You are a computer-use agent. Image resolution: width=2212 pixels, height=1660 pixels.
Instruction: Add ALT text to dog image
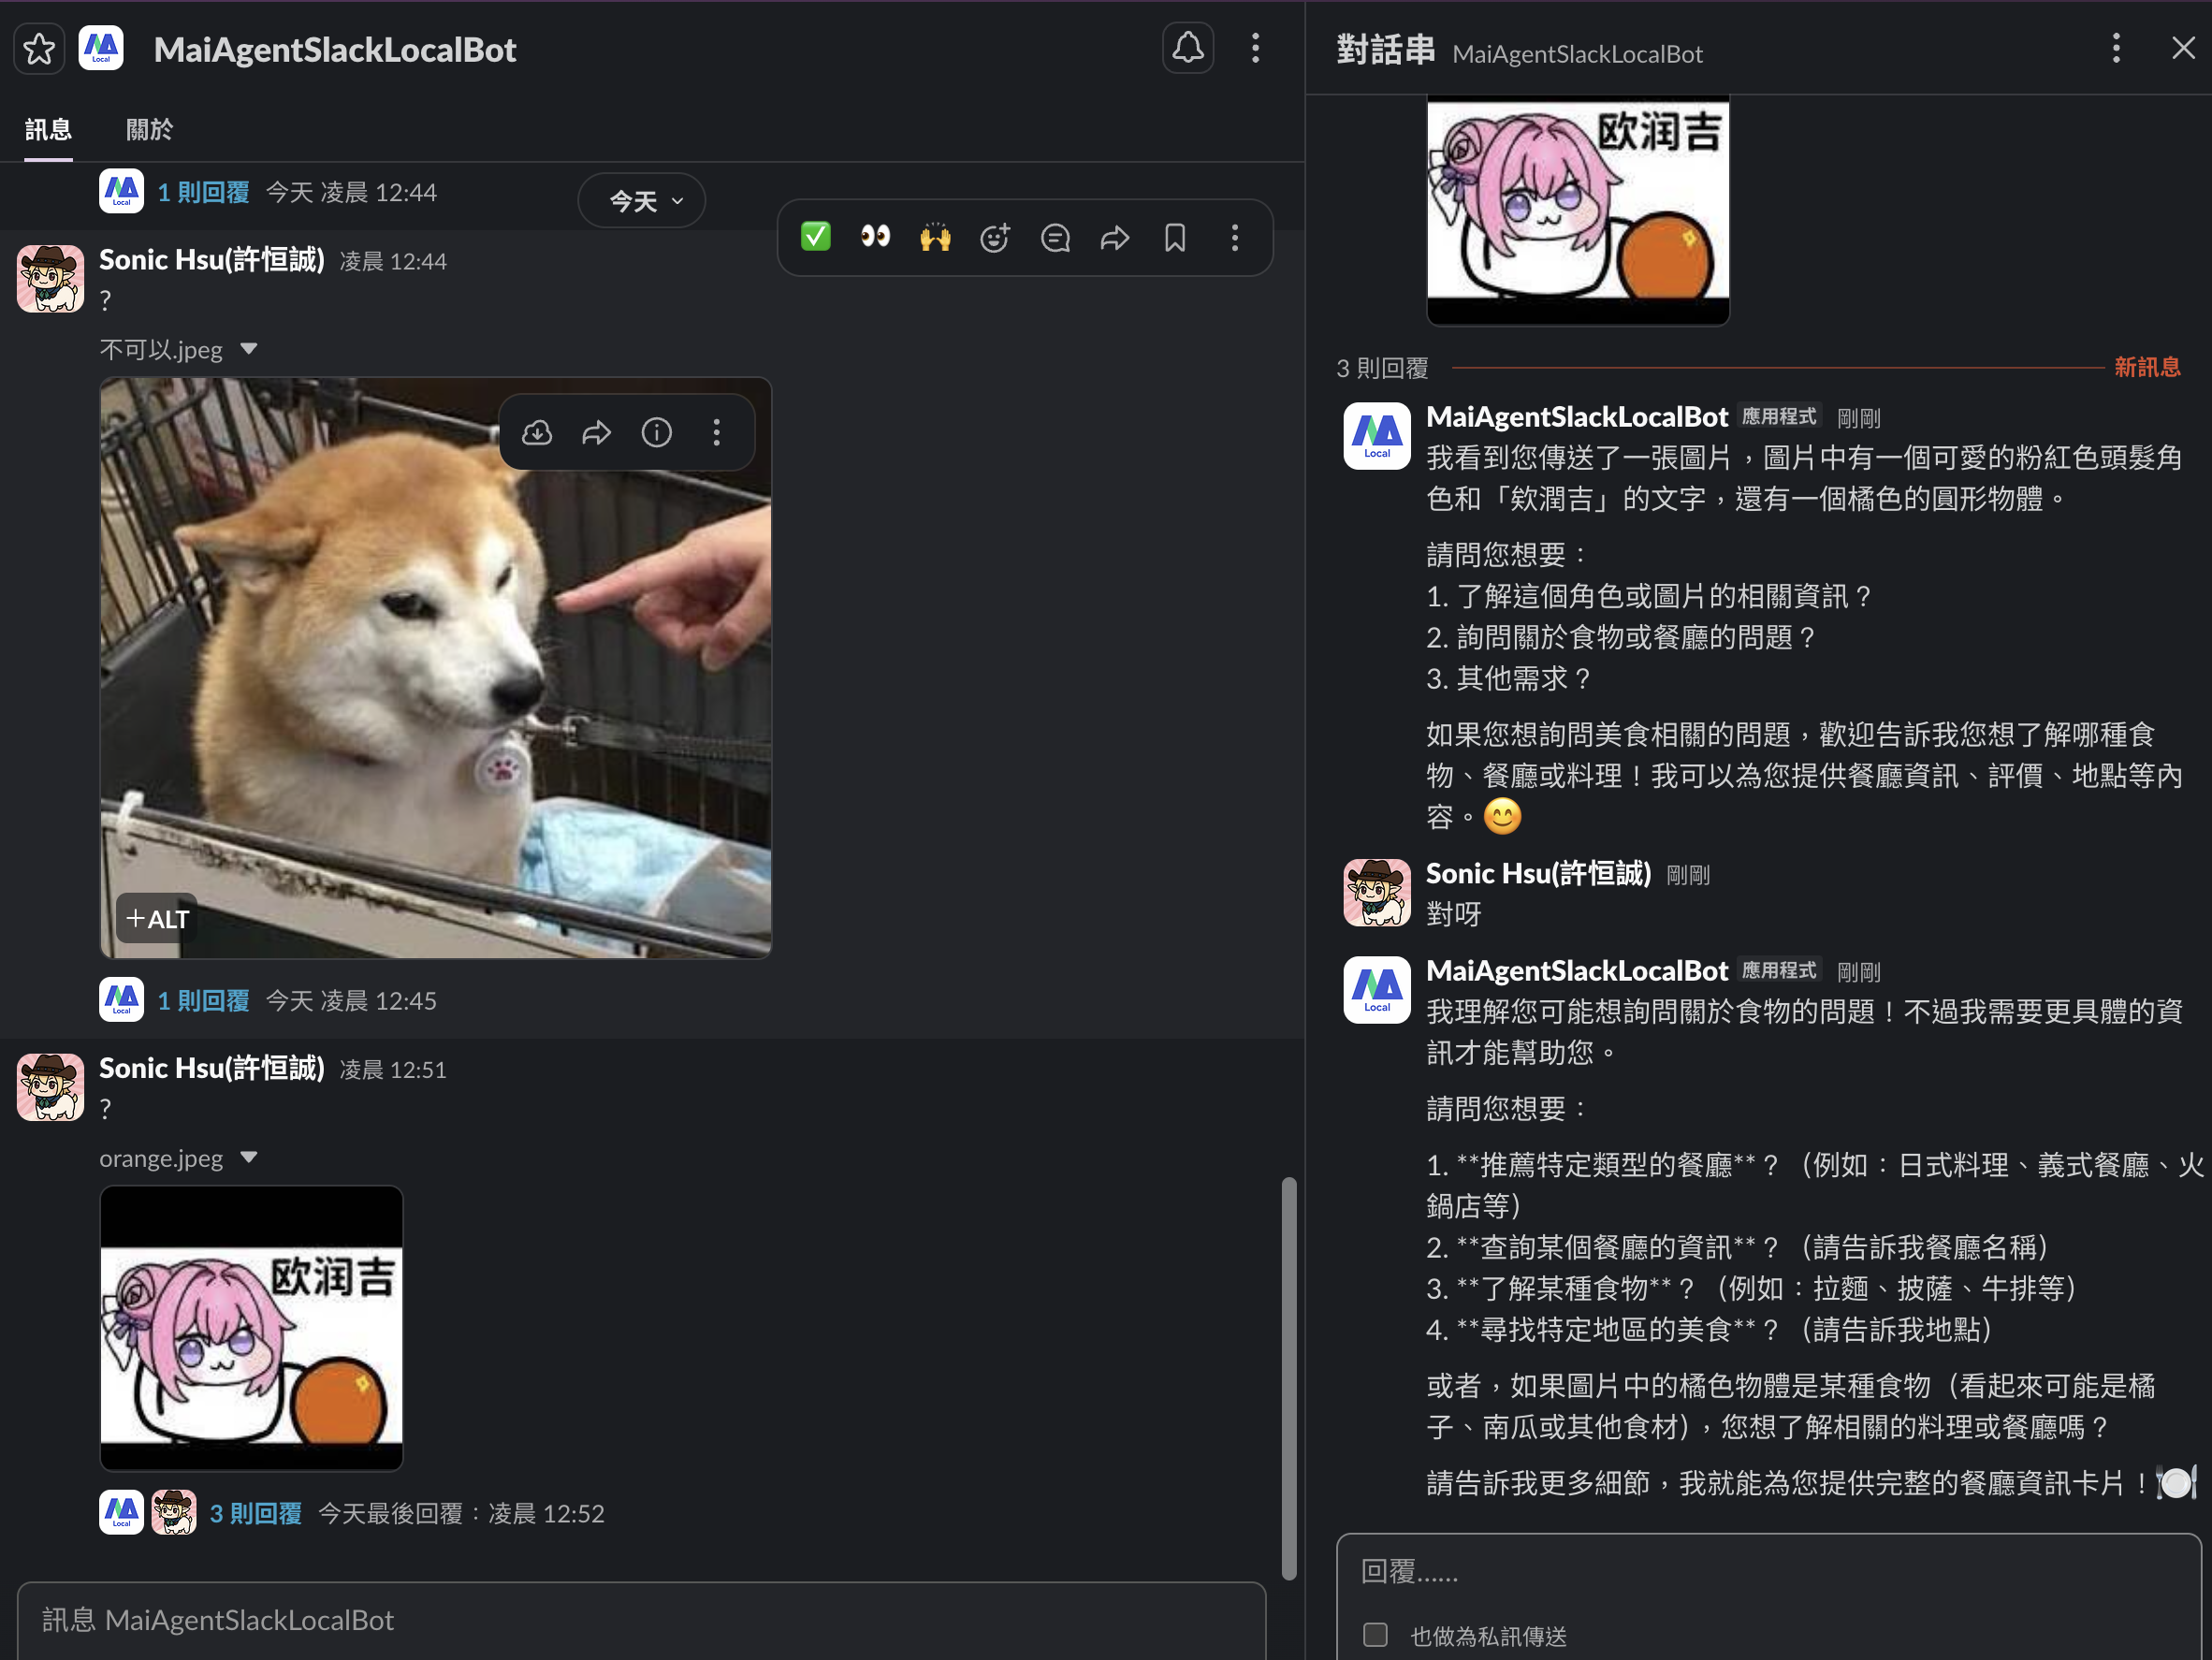tap(157, 918)
